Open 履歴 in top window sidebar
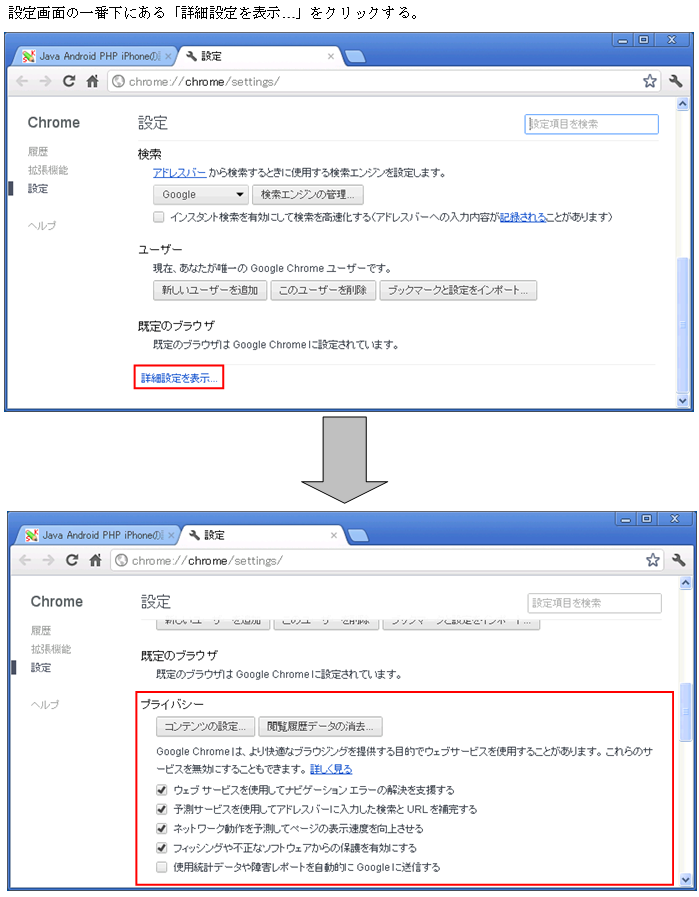 click(38, 152)
